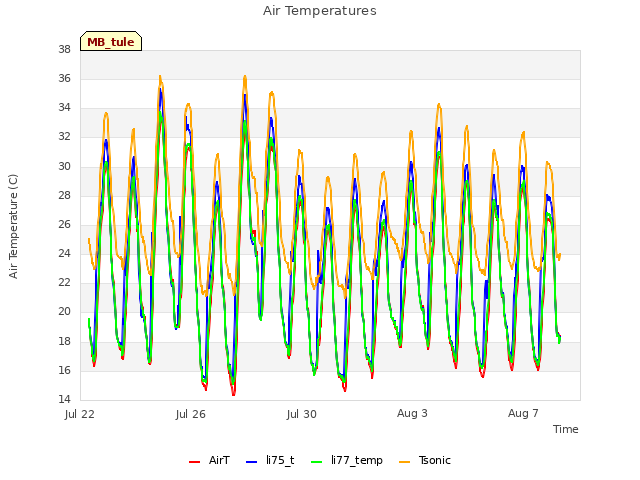Click the Air Temperature (C) axis label
This screenshot has width=640, height=480.
point(13,226)
